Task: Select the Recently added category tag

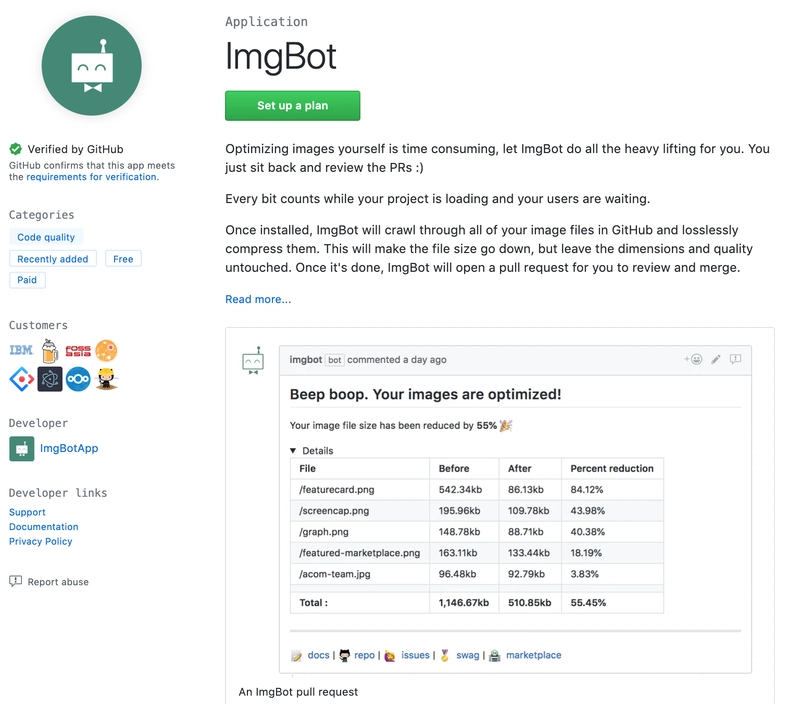Action: (53, 259)
